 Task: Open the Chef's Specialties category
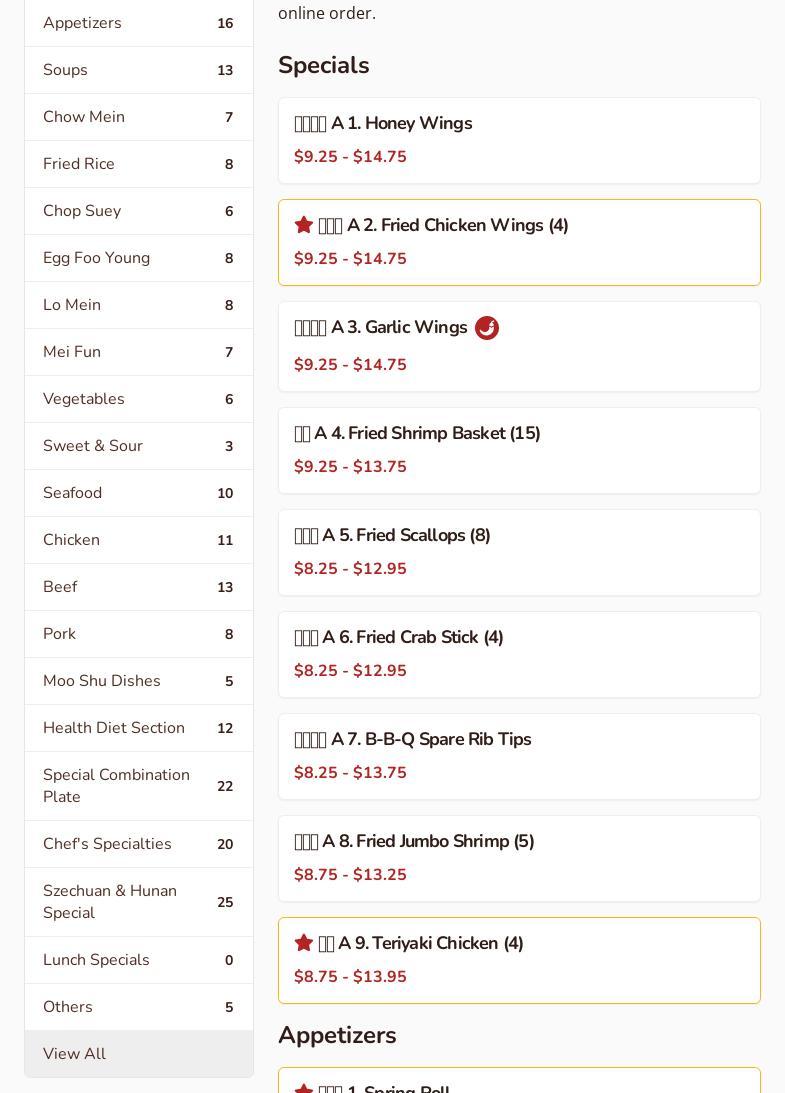138,844
